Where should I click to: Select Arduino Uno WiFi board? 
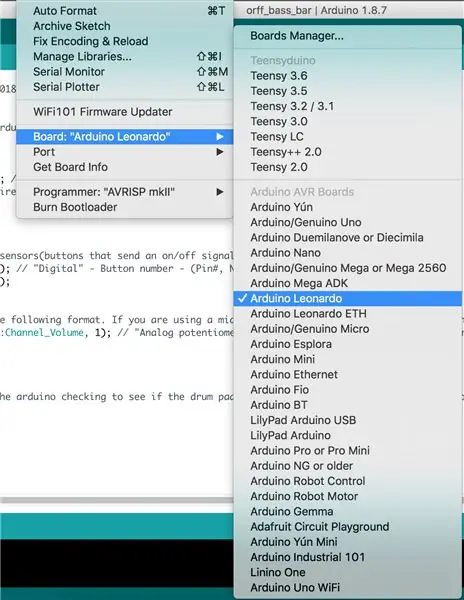348,588
